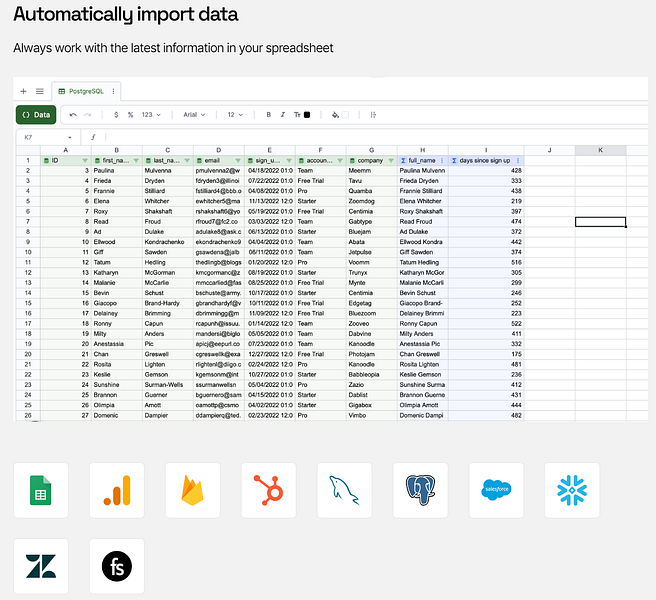Click the Google Analytics integration icon
The image size is (656, 600).
[x=117, y=490]
